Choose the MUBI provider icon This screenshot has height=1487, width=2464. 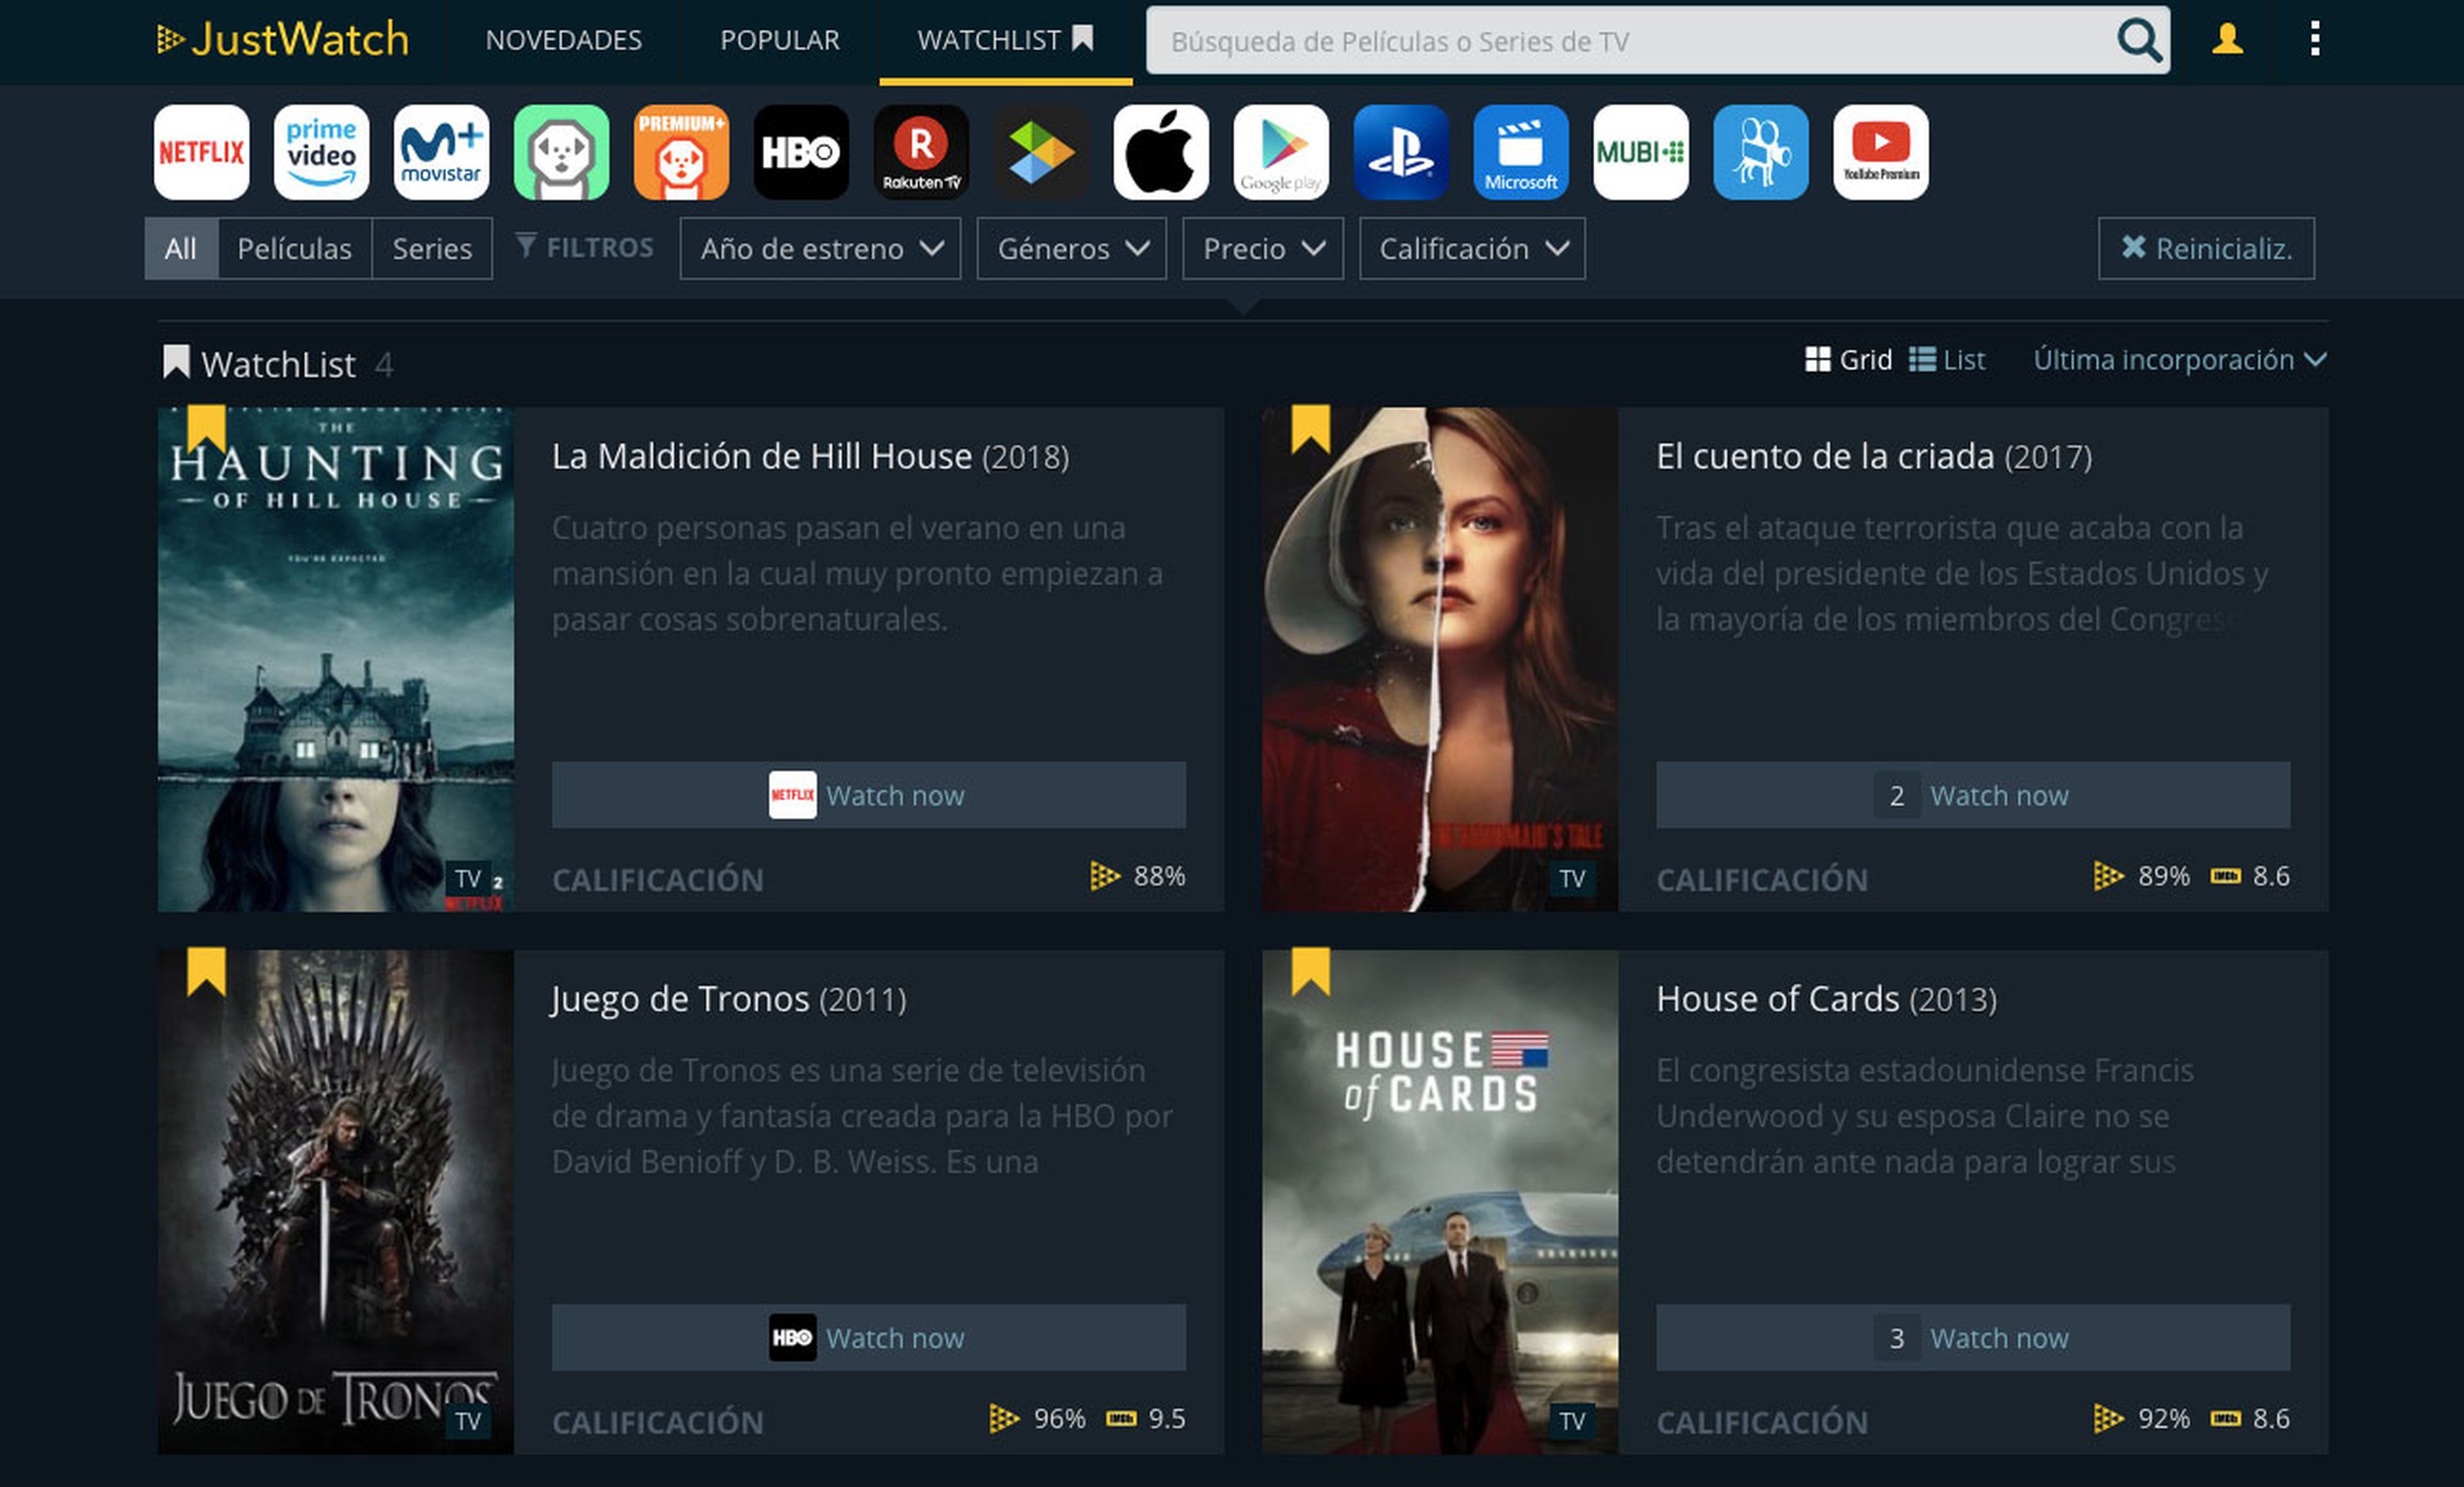(1640, 152)
